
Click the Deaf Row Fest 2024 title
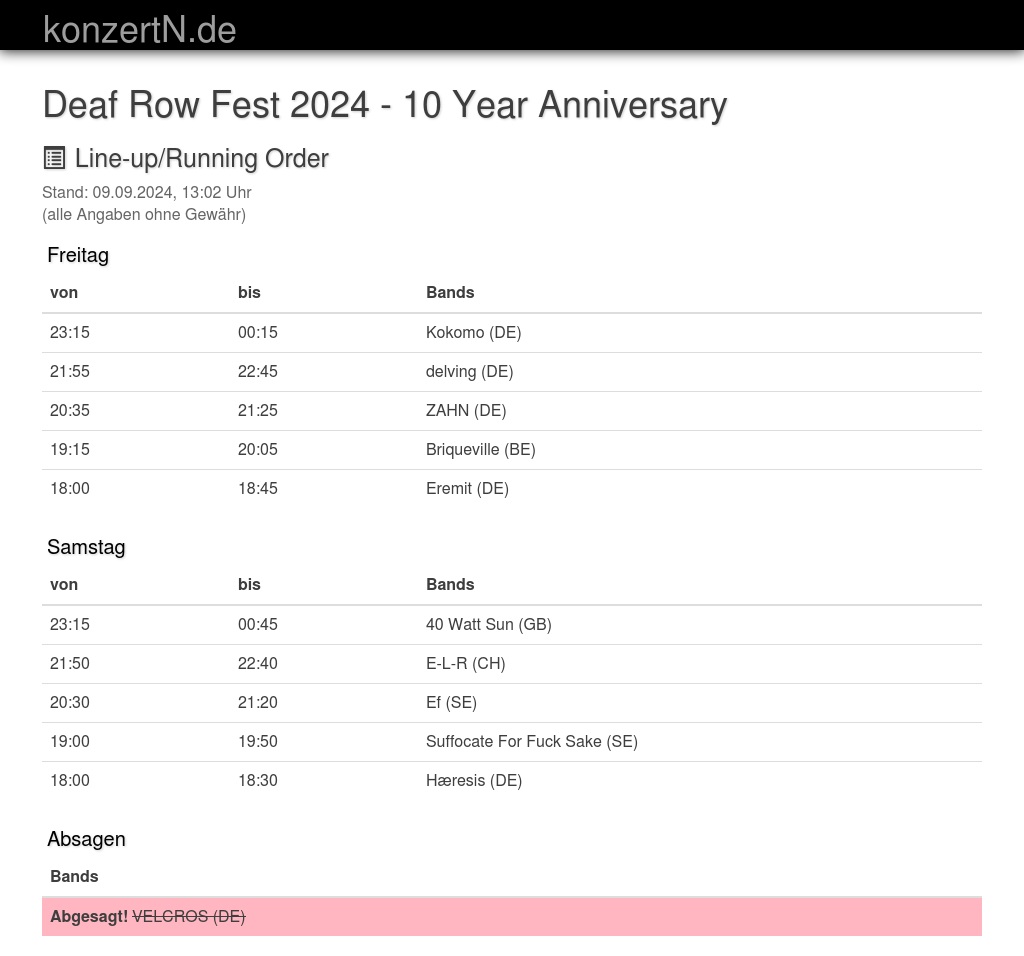[x=385, y=104]
